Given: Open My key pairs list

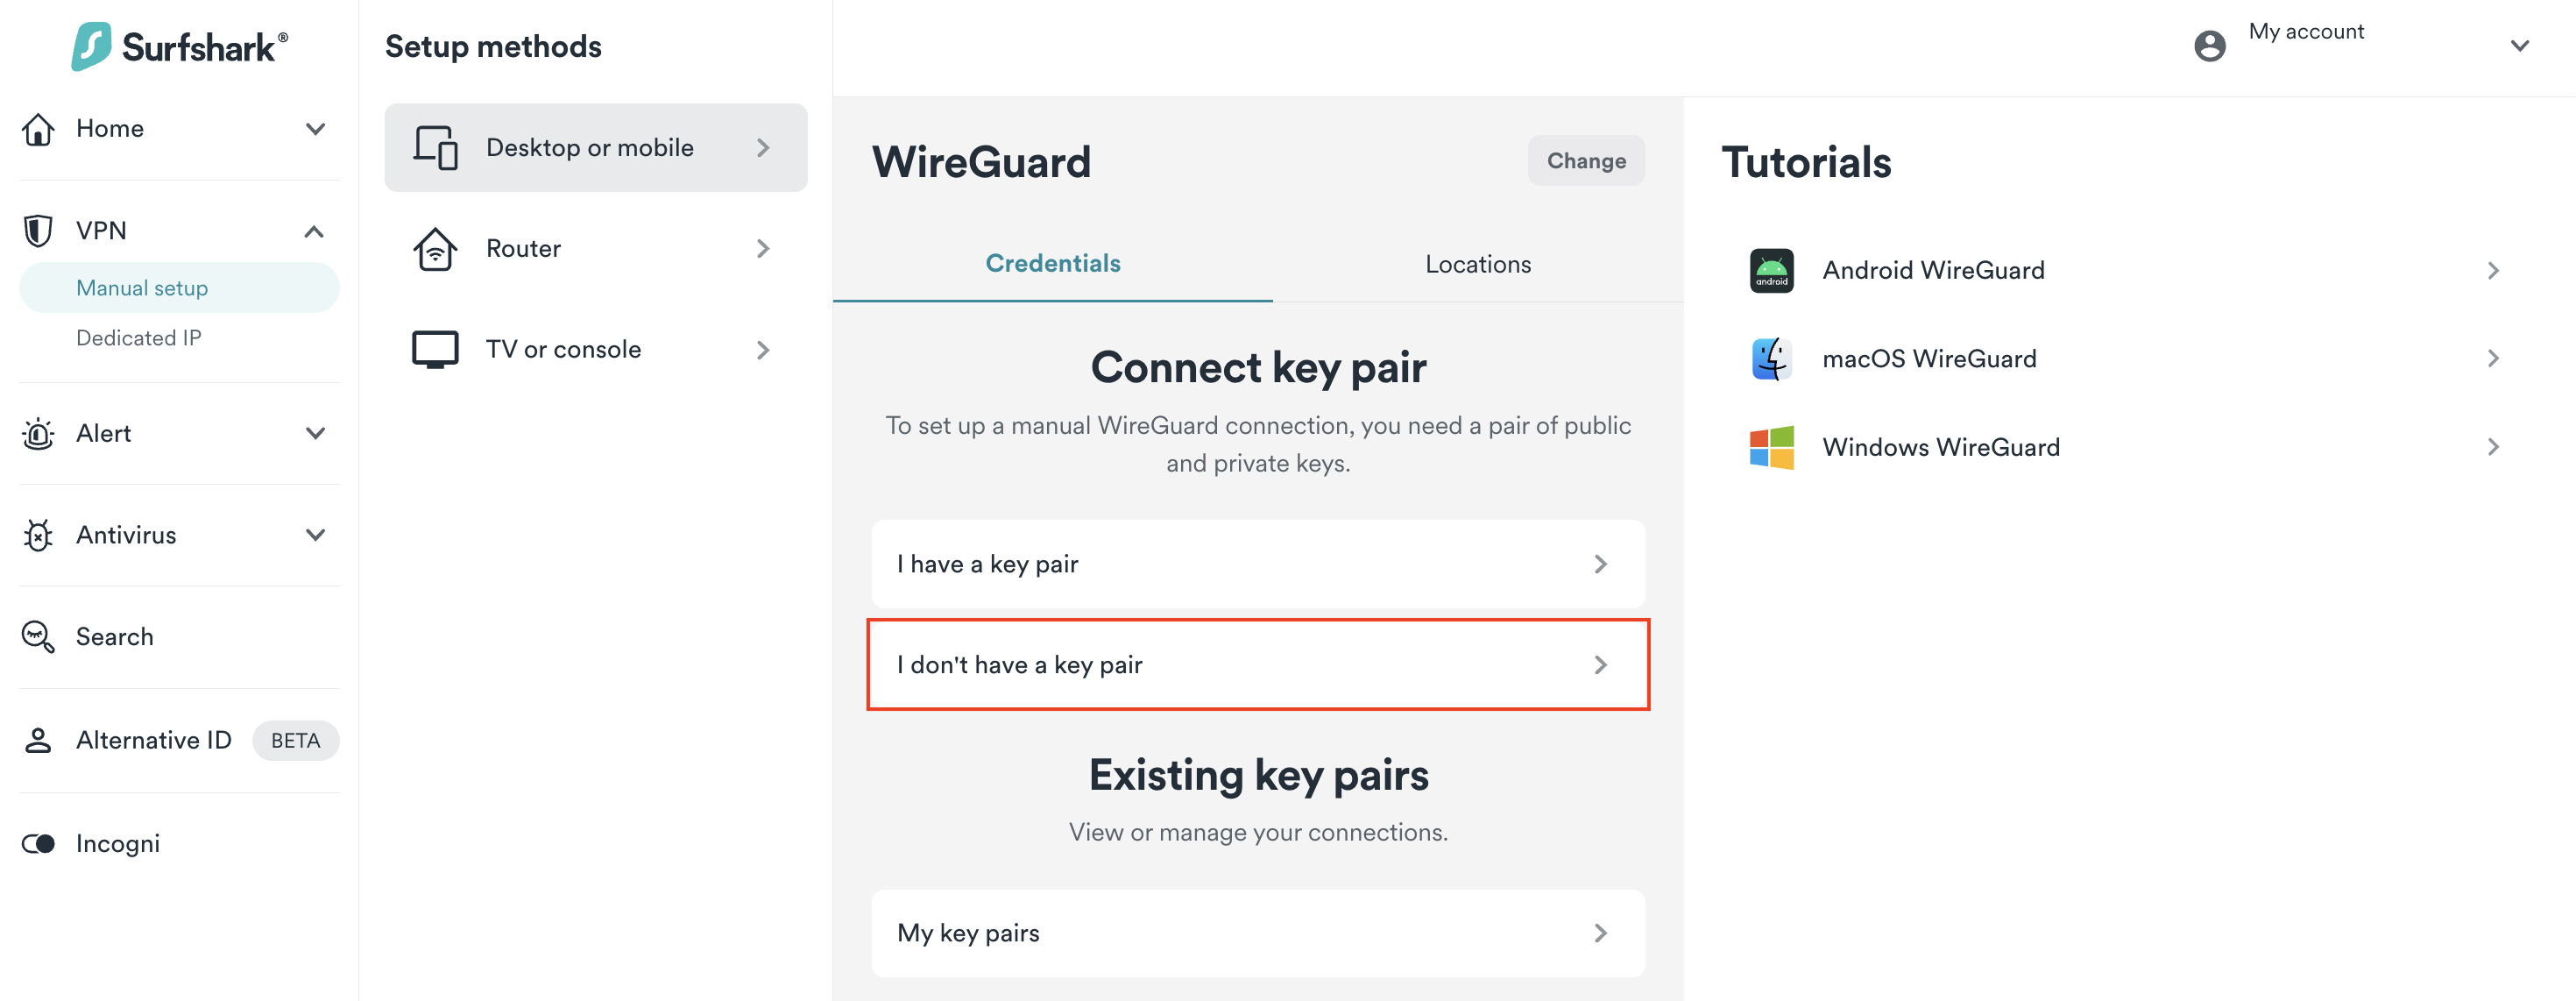Looking at the screenshot, I should pos(1257,933).
